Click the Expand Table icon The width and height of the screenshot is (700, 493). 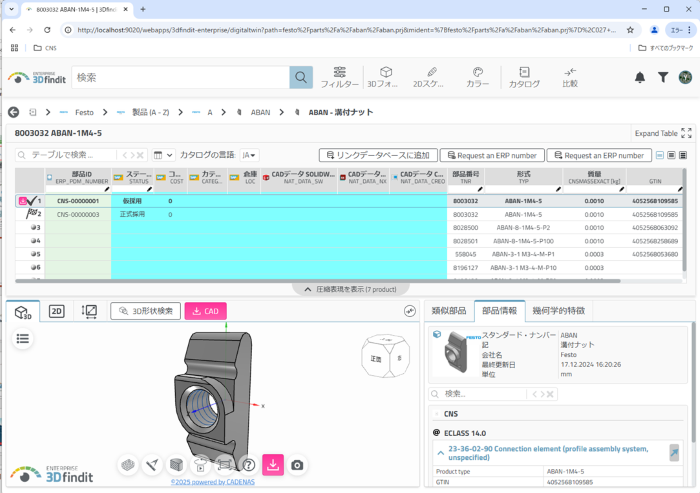click(x=686, y=133)
